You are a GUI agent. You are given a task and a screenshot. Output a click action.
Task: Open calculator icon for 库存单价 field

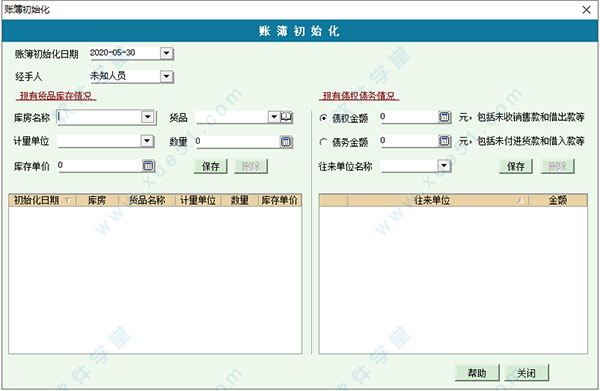coord(148,166)
